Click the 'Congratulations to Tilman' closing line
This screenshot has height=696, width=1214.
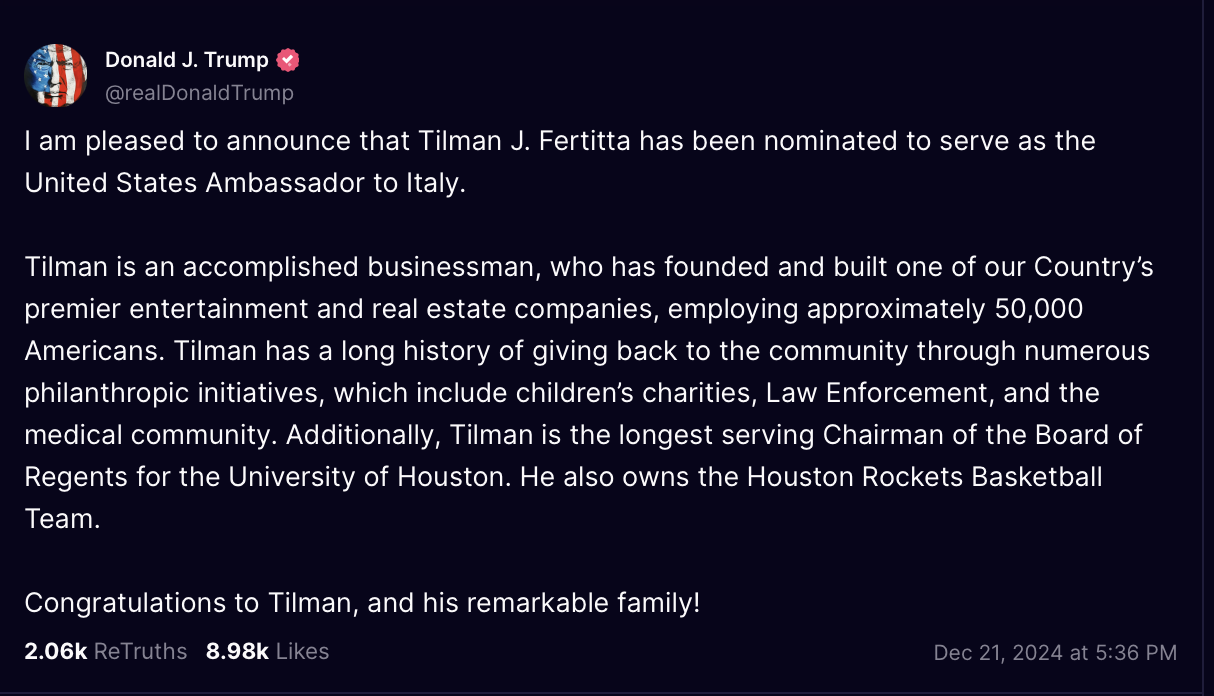click(190, 603)
